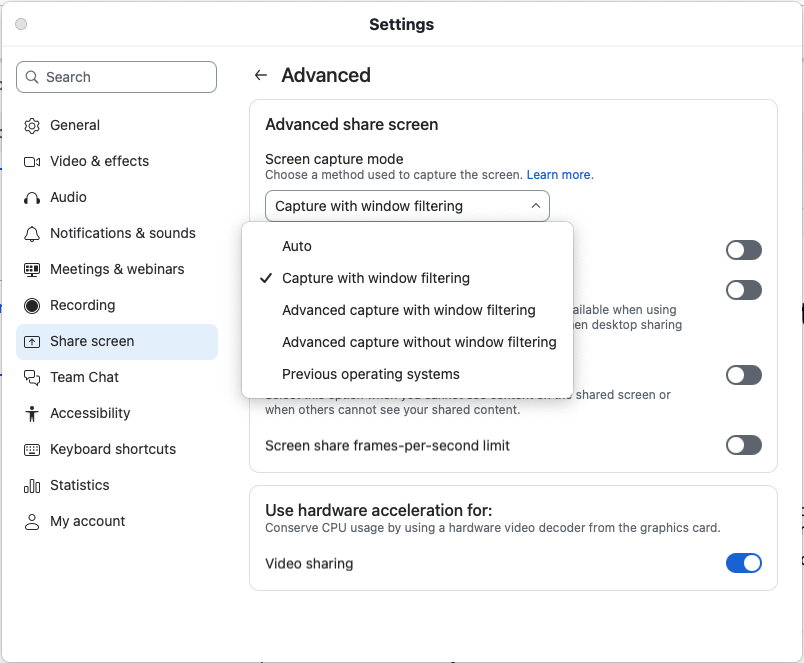
Task: Click the Audio headphones icon
Action: click(32, 198)
